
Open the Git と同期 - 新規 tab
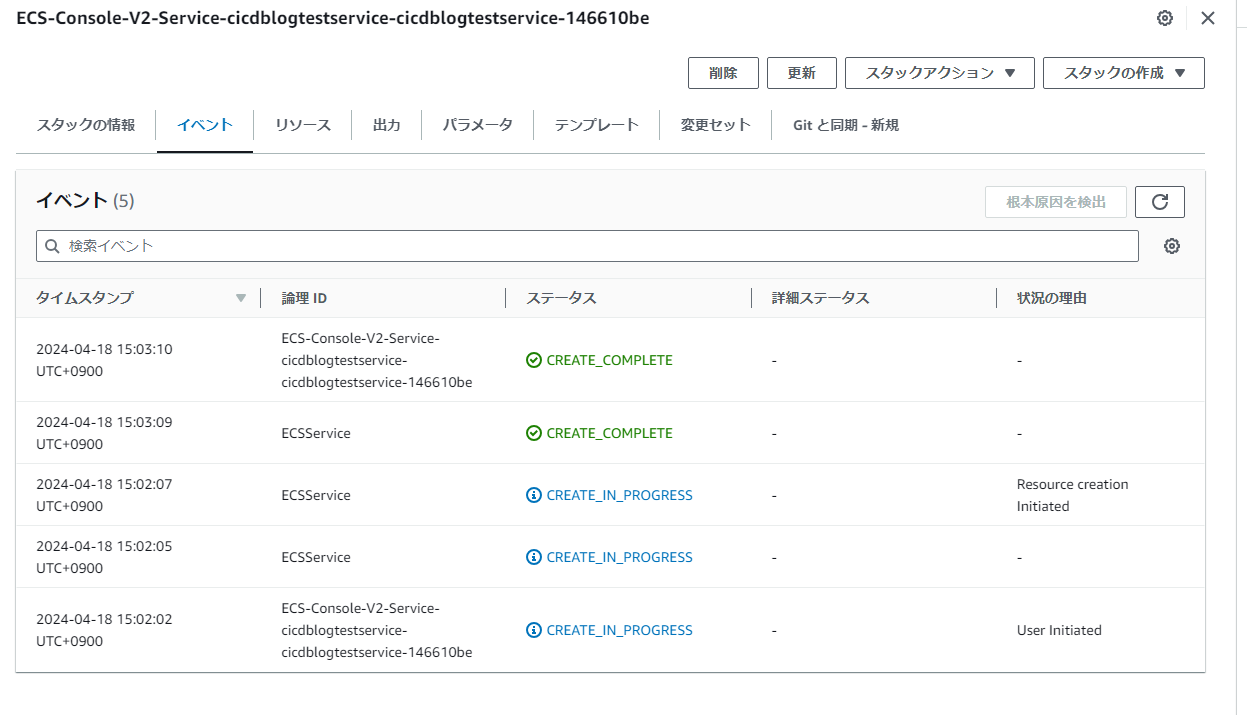point(846,125)
